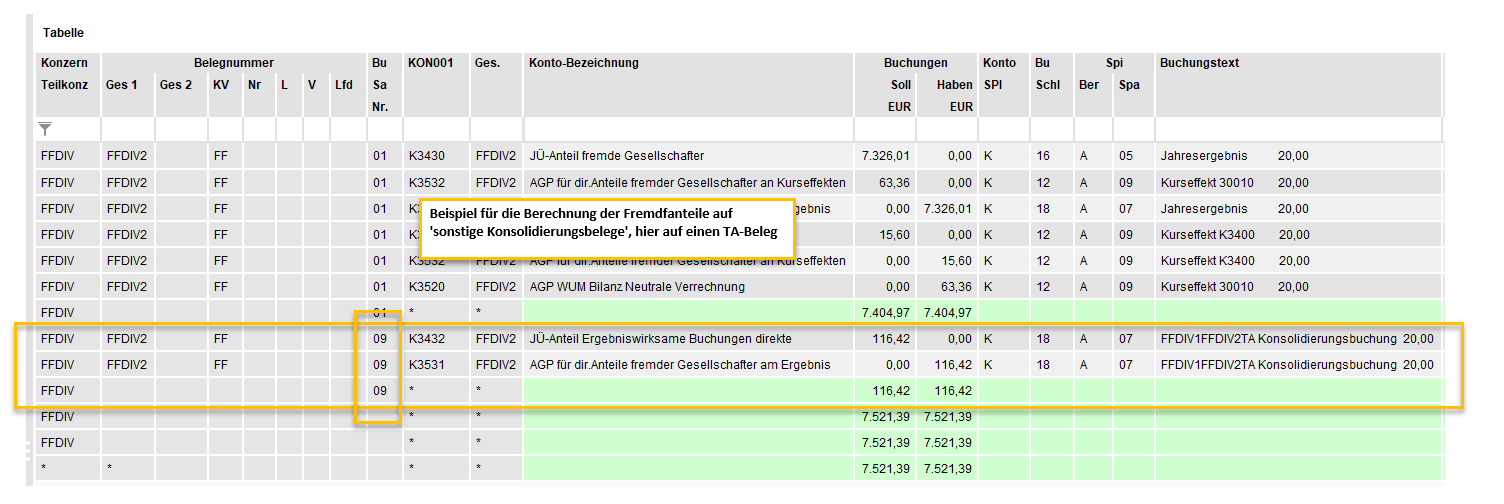The height and width of the screenshot is (504, 1504).
Task: Select the Konto-Bezeichnung column header
Action: pos(584,63)
